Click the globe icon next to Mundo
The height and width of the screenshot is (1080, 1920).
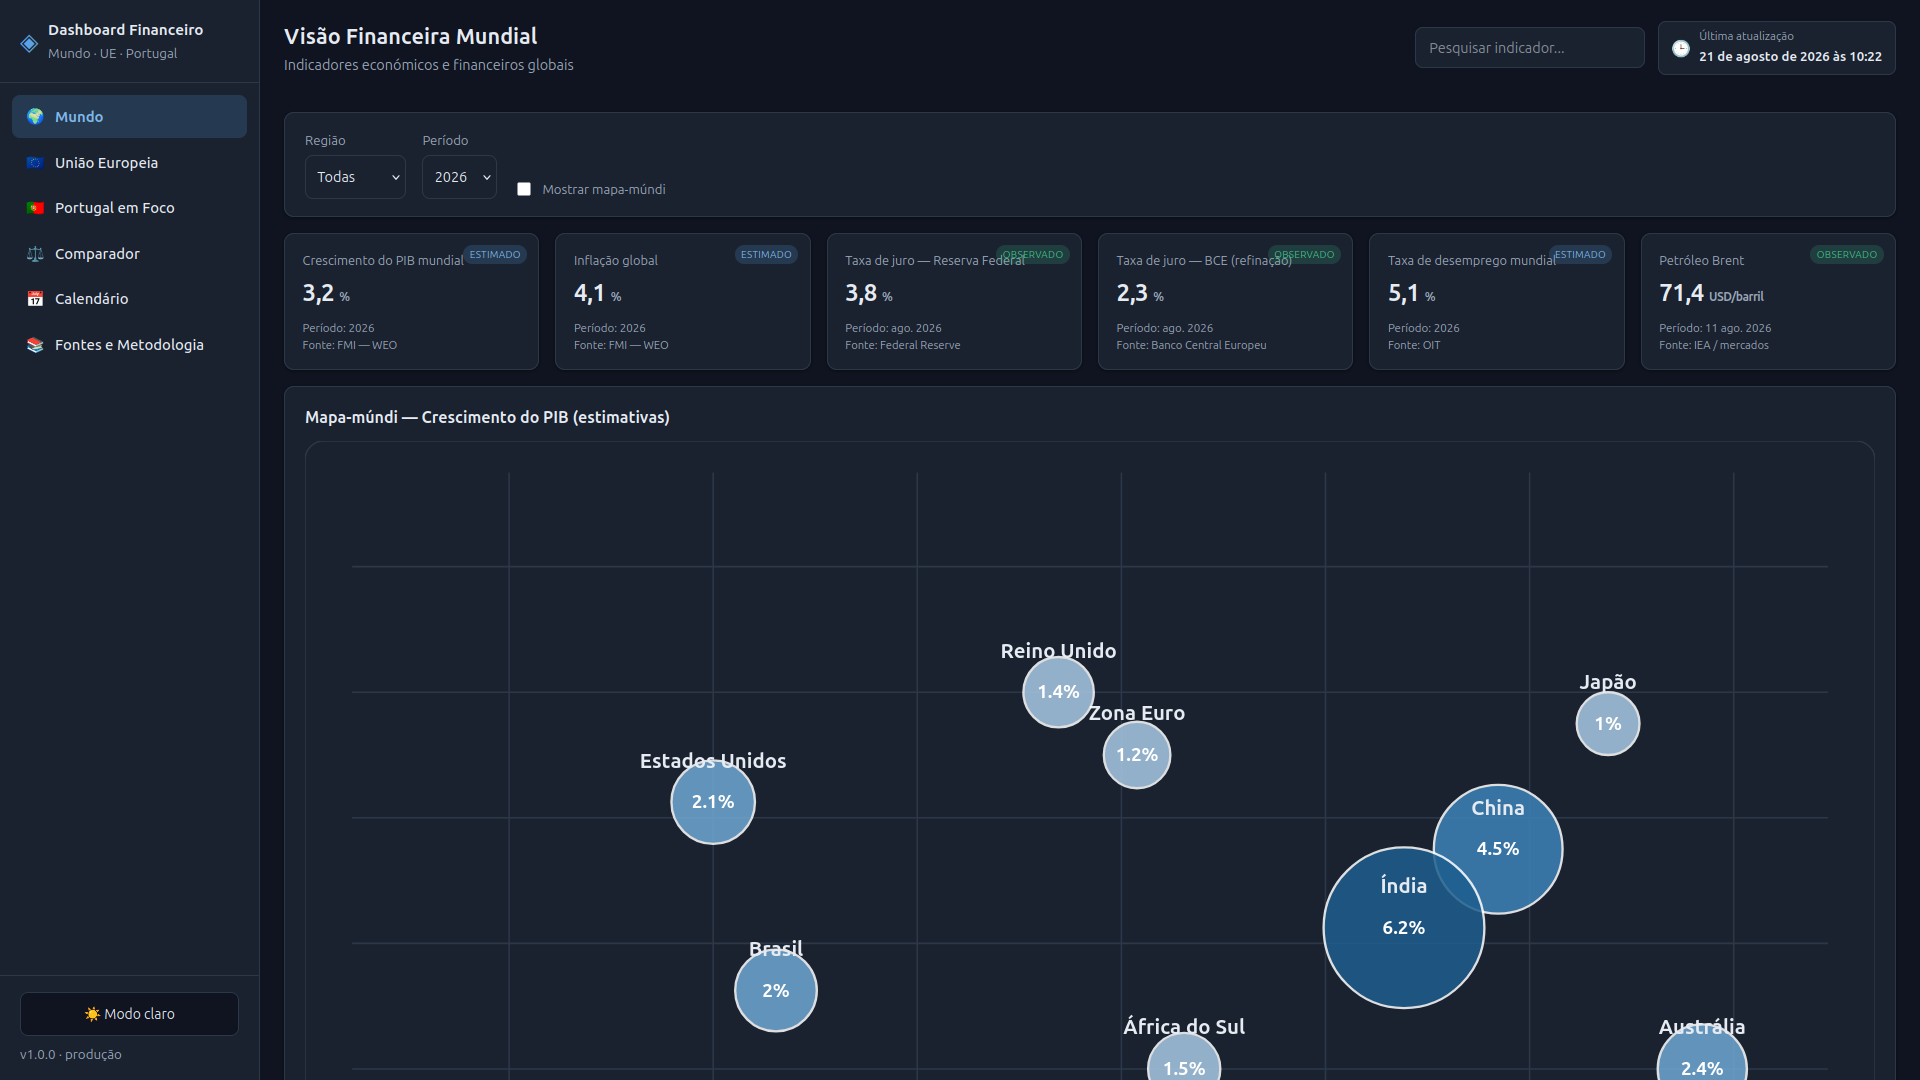35,117
